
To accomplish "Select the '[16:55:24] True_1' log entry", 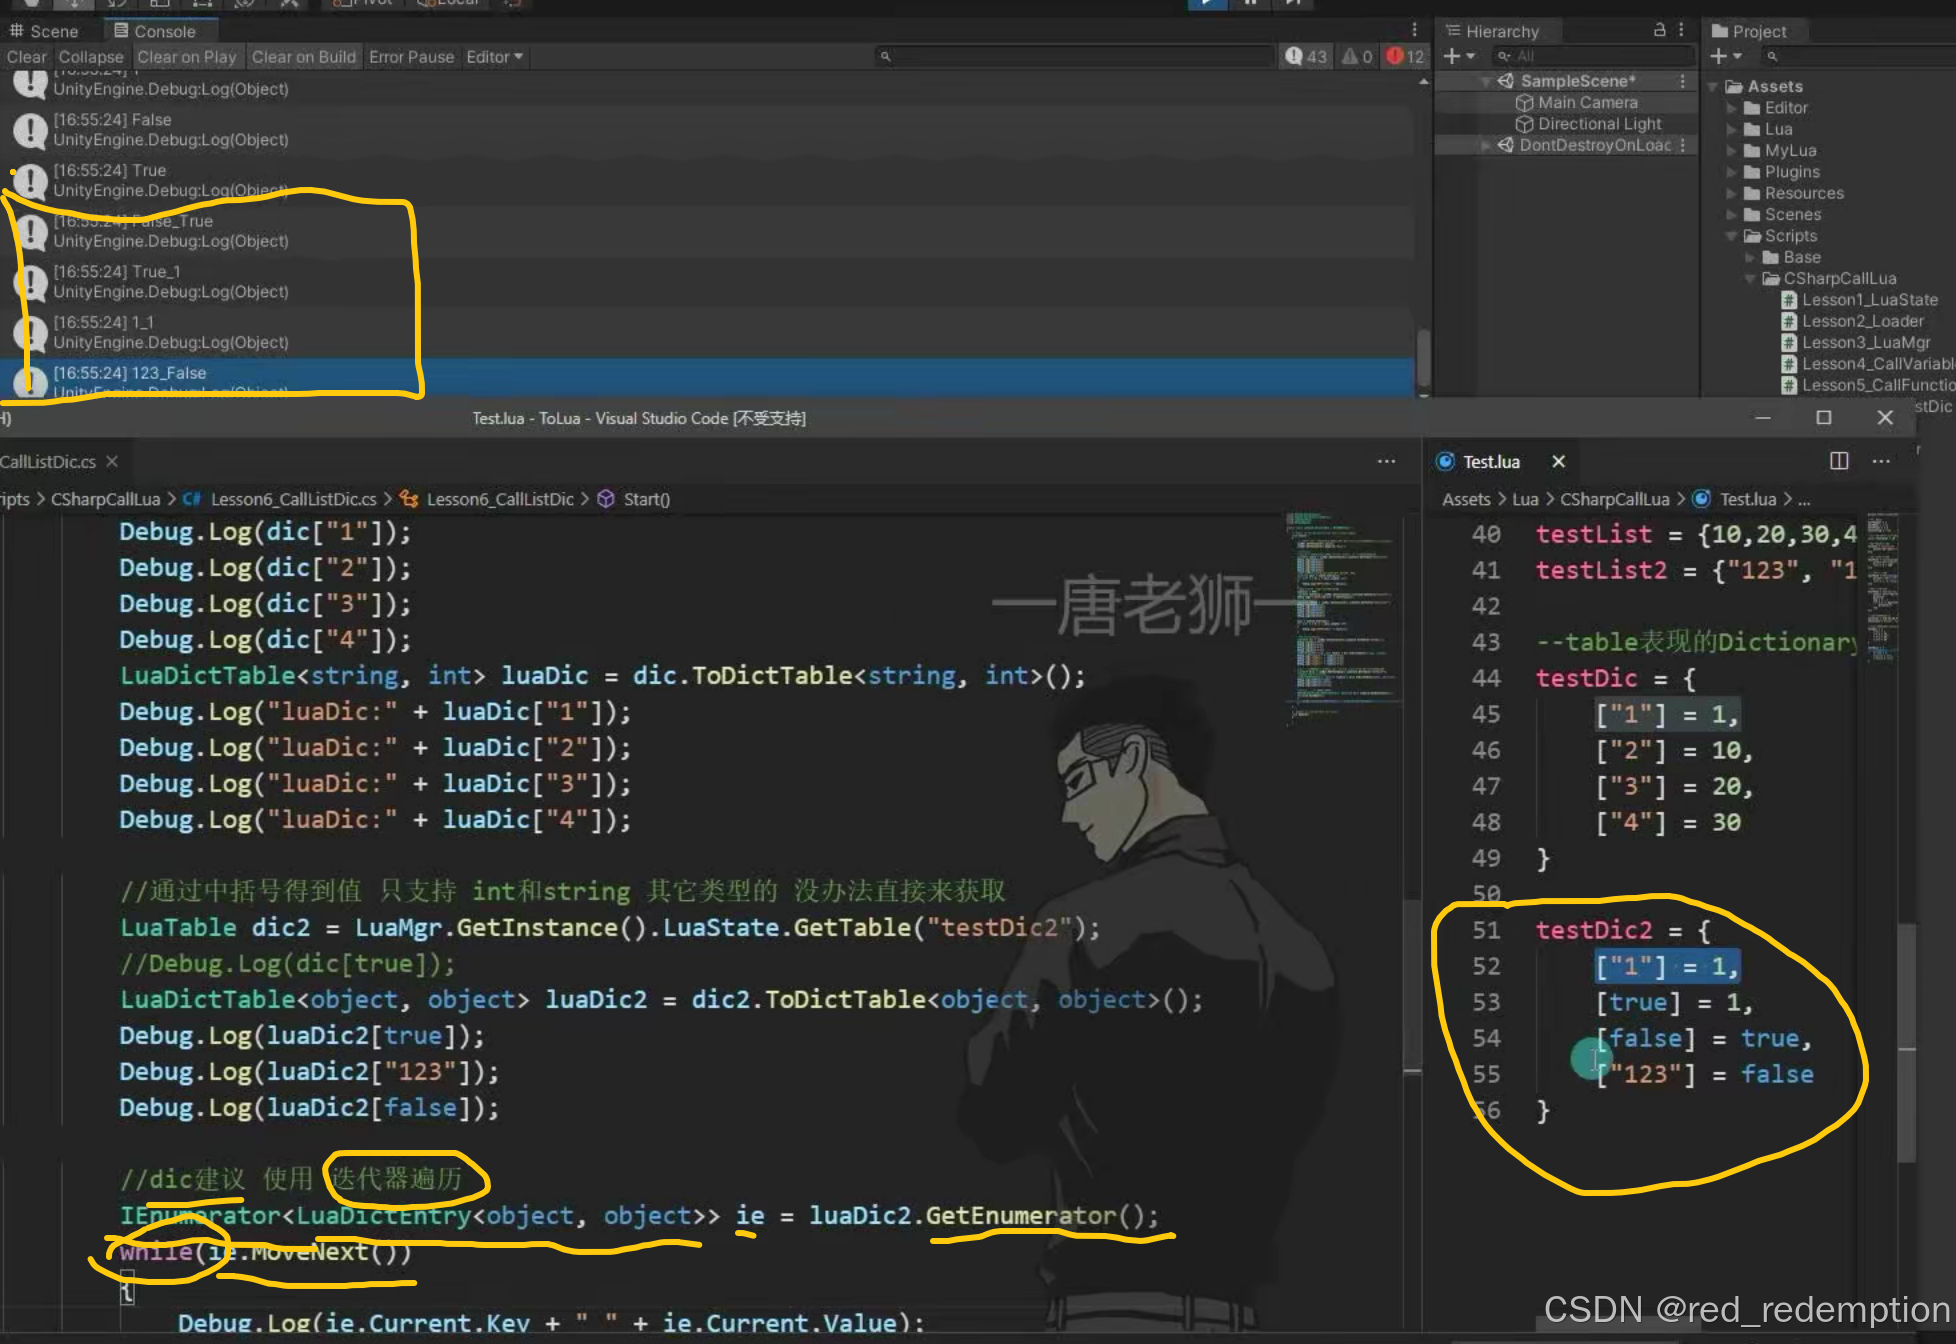I will [707, 282].
